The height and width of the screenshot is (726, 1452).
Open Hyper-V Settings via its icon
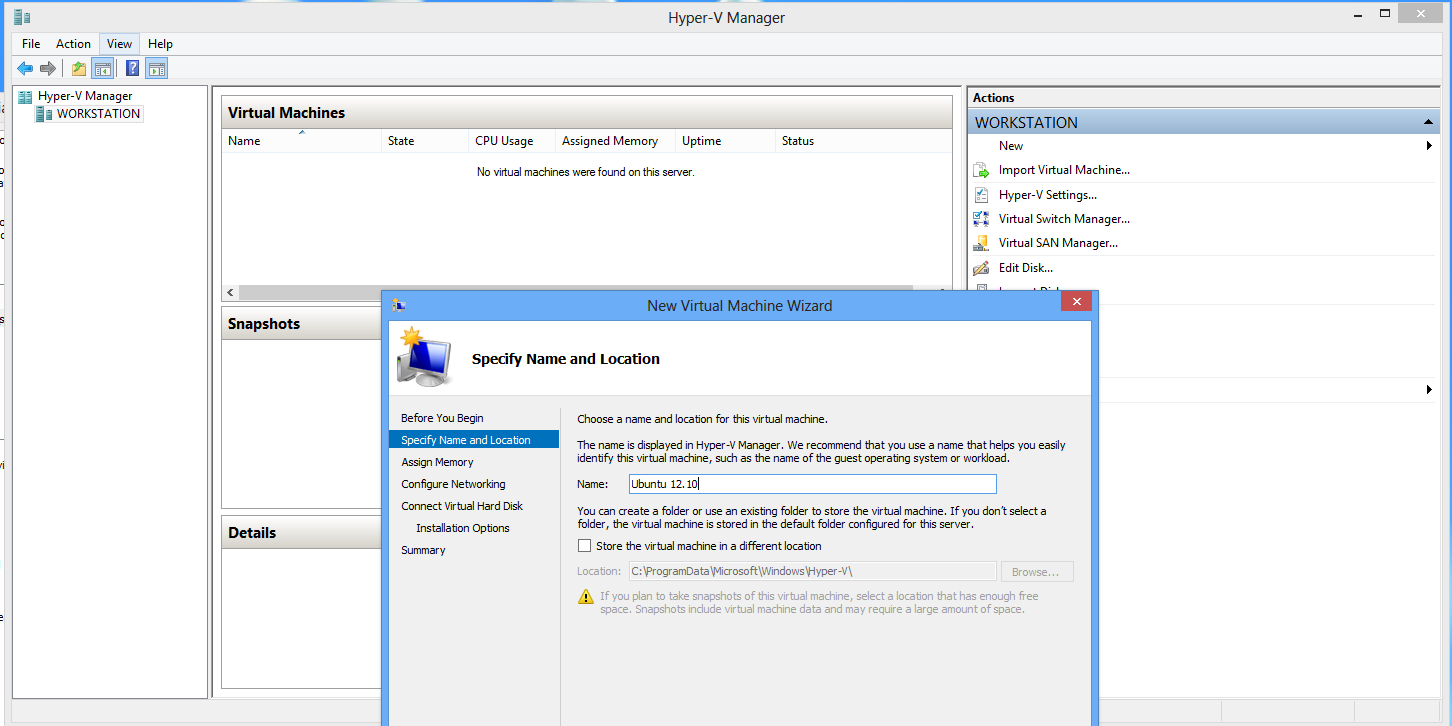pyautogui.click(x=981, y=195)
